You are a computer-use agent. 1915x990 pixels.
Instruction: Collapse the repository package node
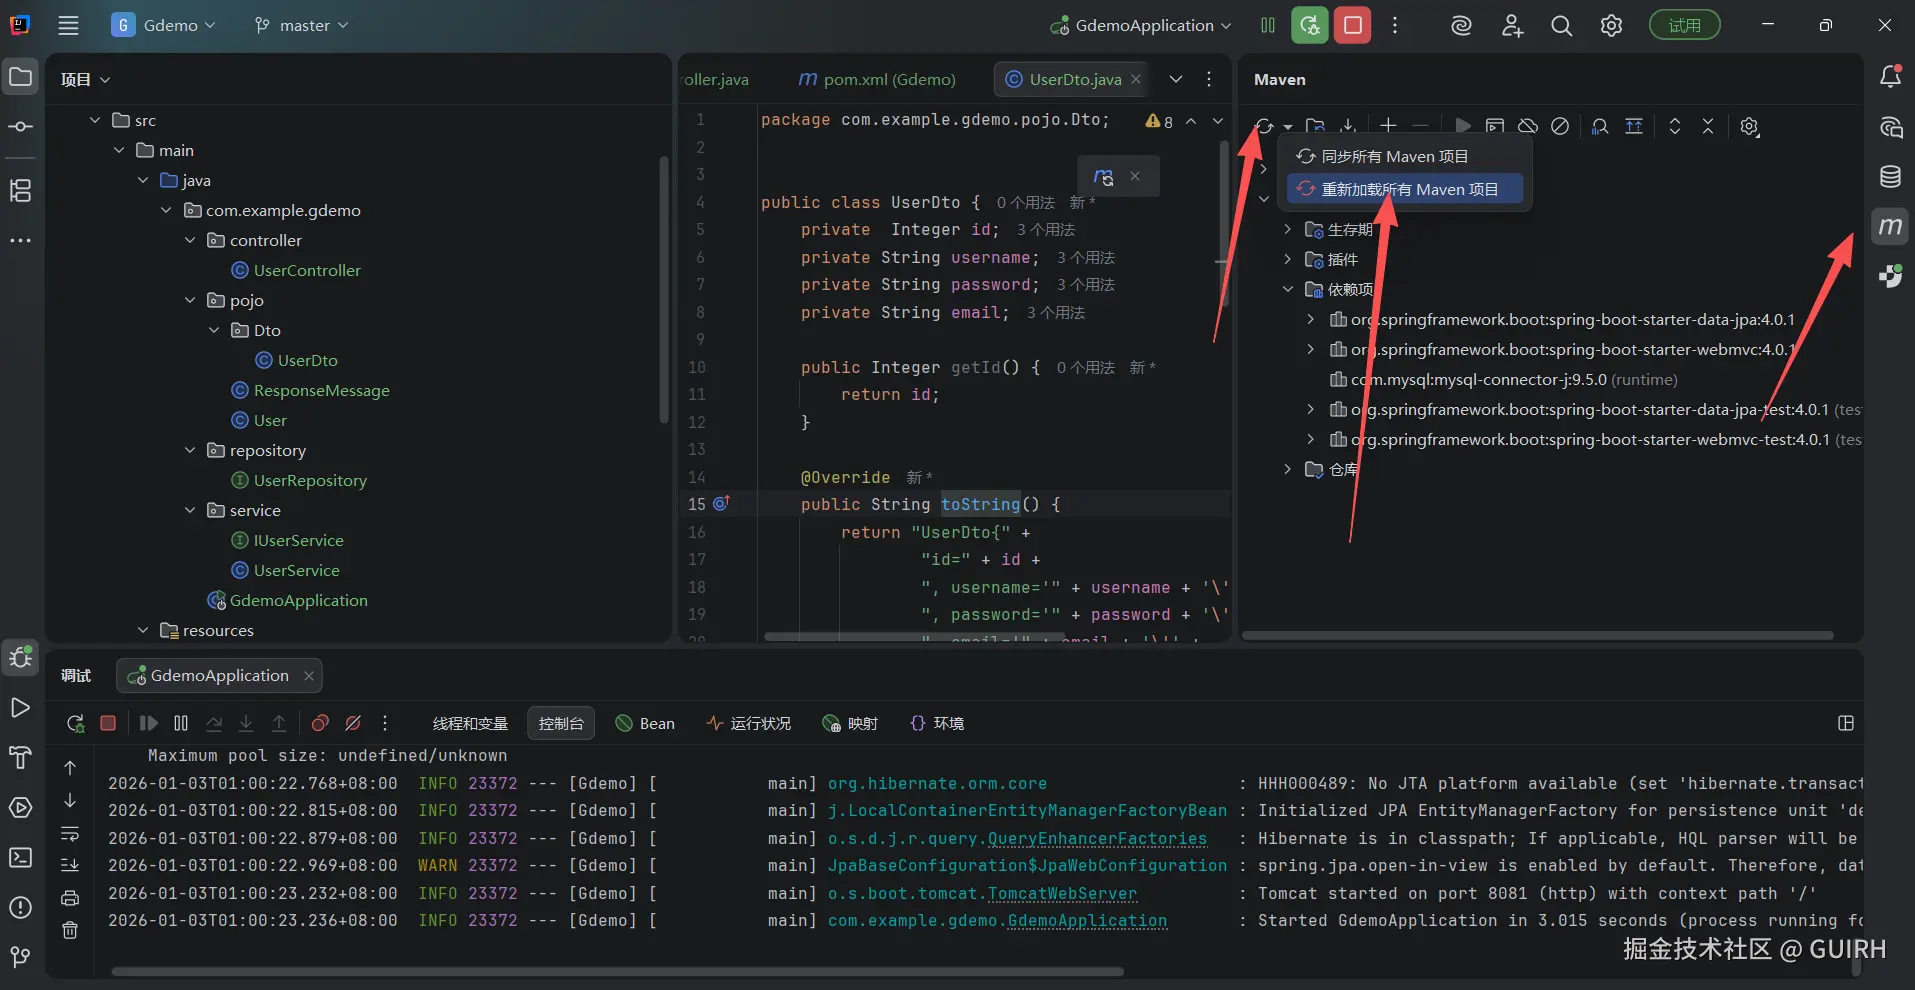(190, 450)
